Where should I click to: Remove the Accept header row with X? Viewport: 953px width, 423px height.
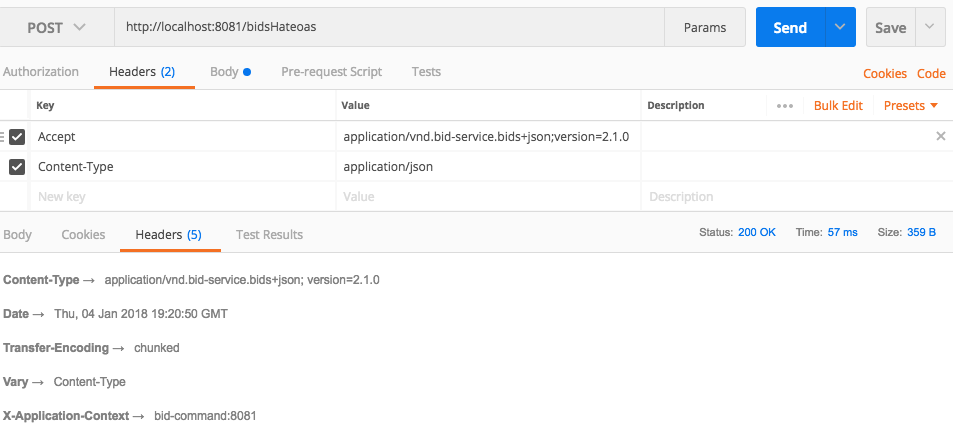click(x=940, y=136)
